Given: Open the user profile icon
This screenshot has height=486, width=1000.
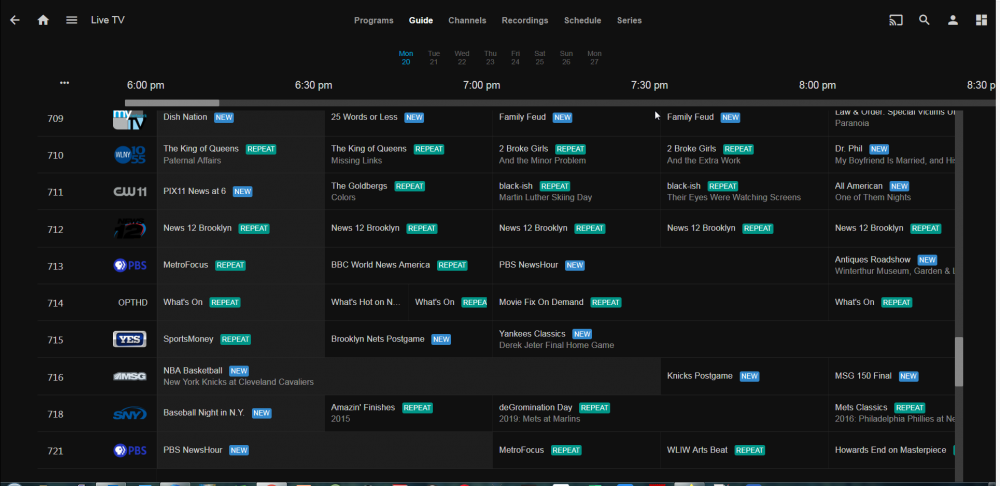Looking at the screenshot, I should click(953, 20).
